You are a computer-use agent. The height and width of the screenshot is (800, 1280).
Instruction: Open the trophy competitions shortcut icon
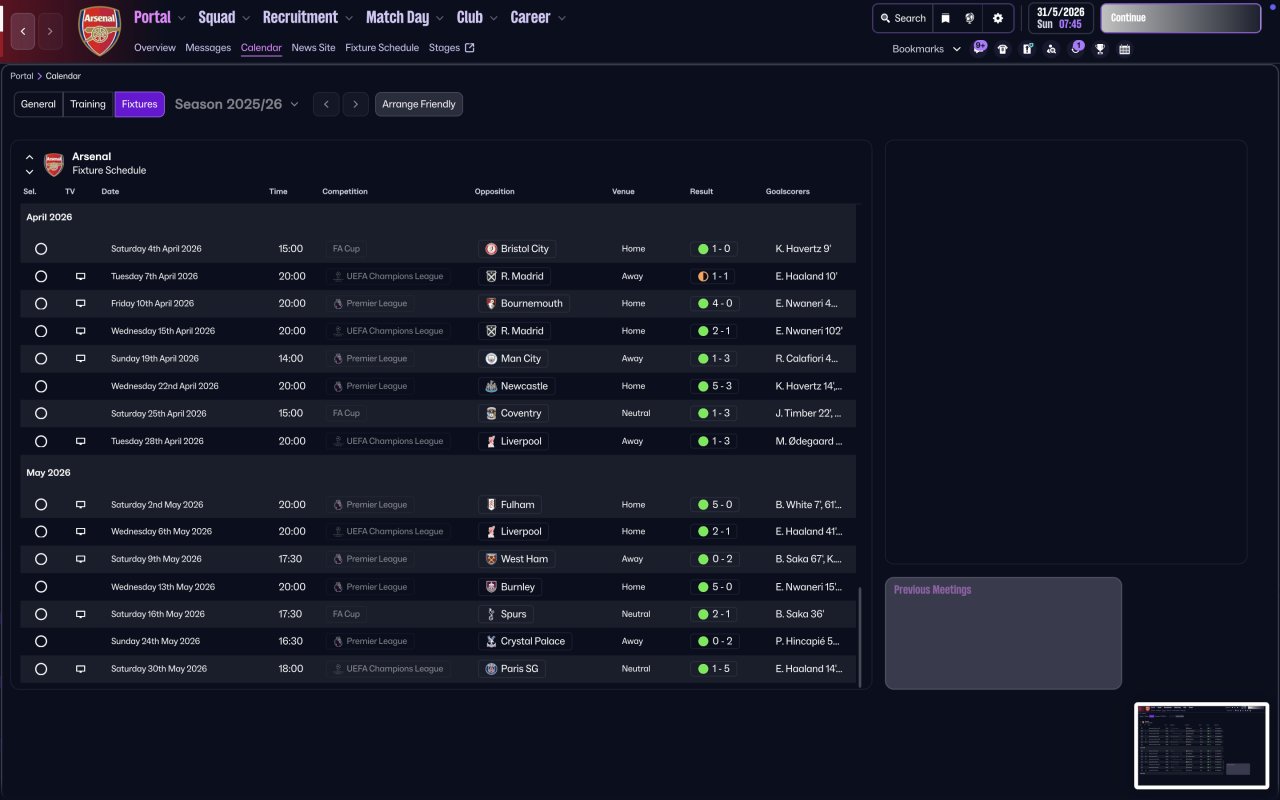point(1100,49)
